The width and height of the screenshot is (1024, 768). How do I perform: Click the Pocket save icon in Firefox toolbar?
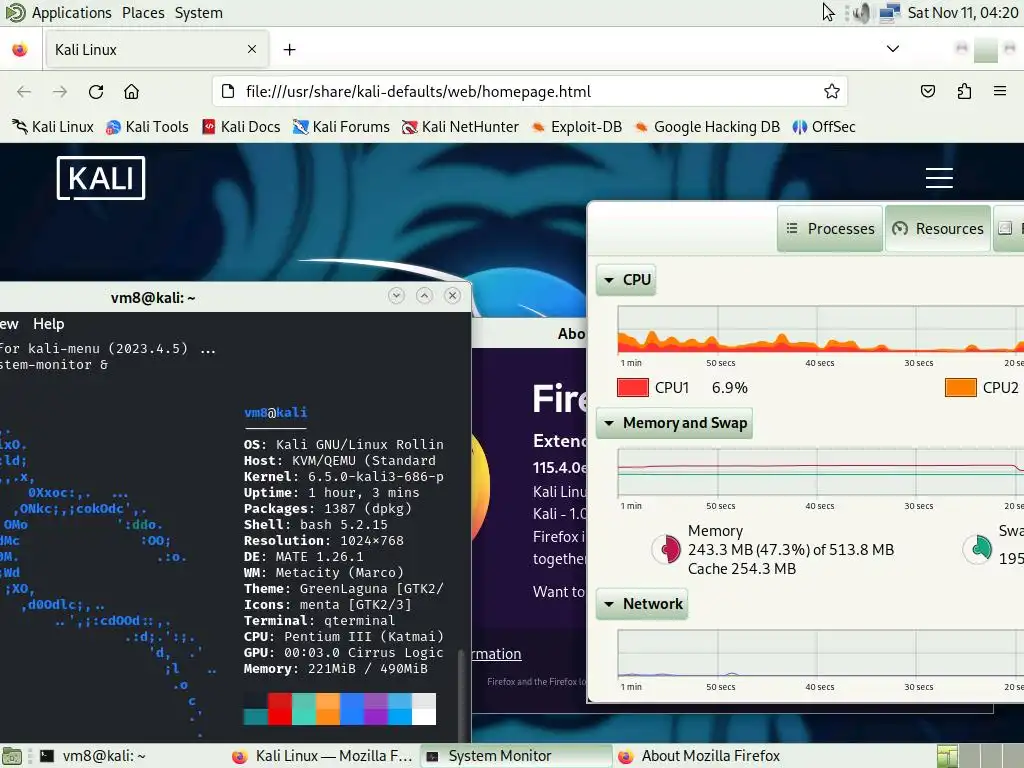pyautogui.click(x=928, y=91)
